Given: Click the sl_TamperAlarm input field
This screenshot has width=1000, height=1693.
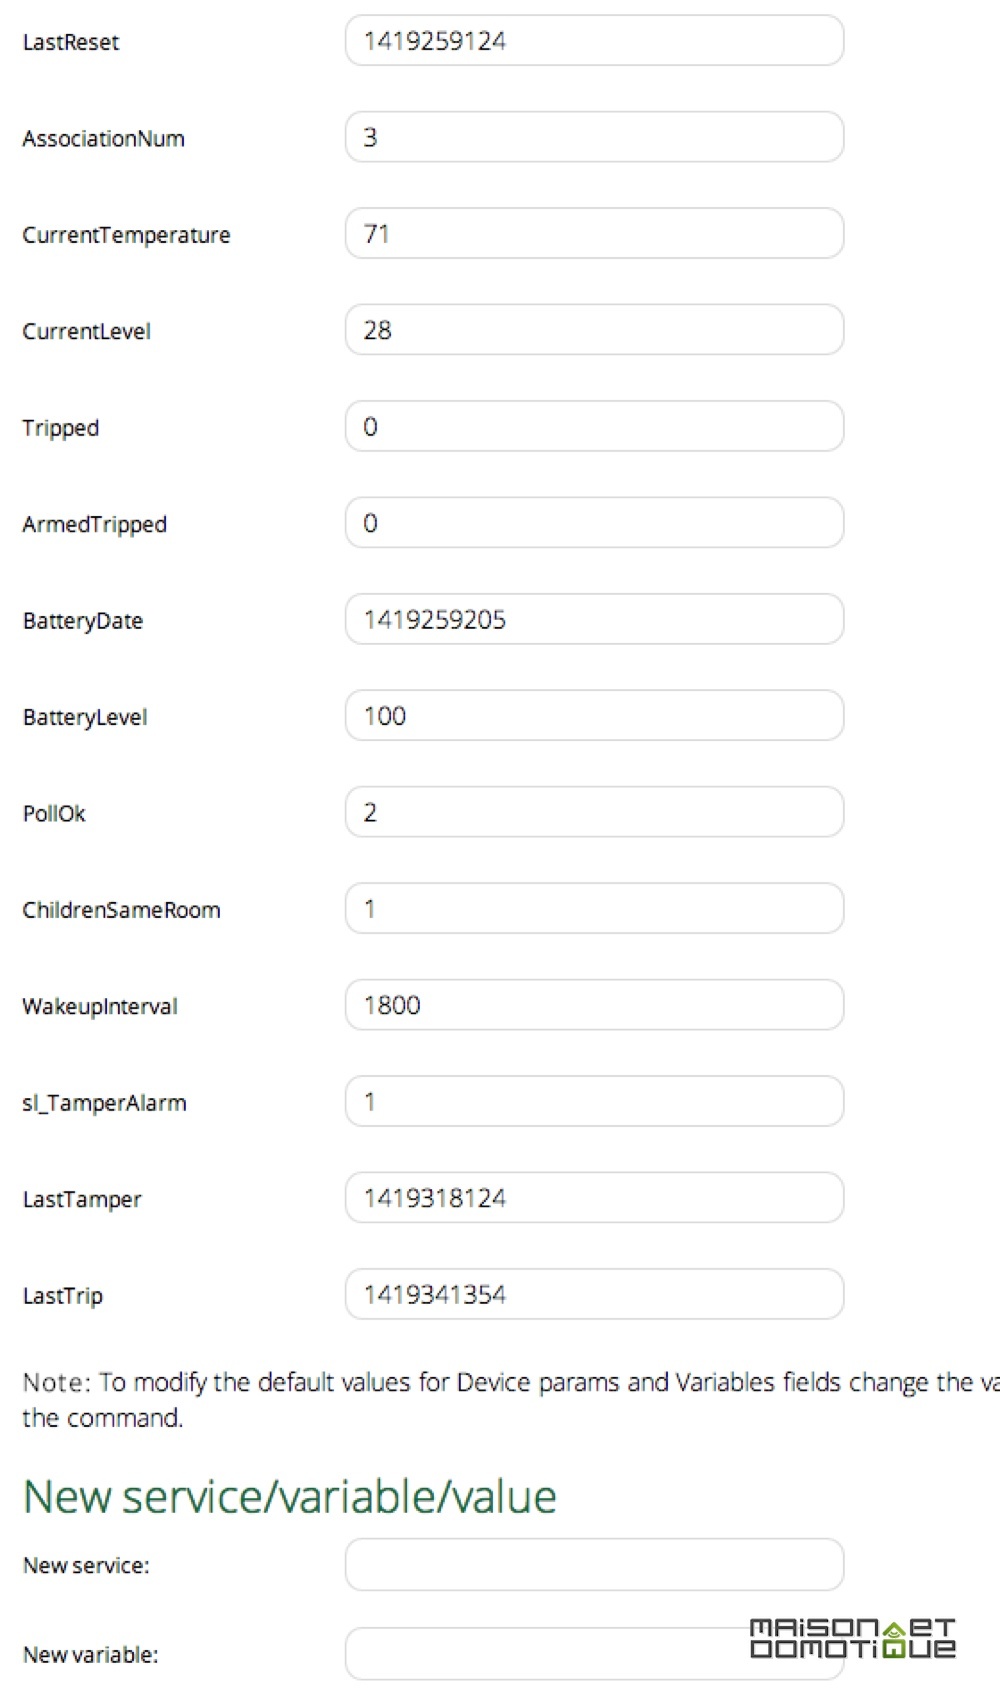Looking at the screenshot, I should click(x=594, y=1102).
